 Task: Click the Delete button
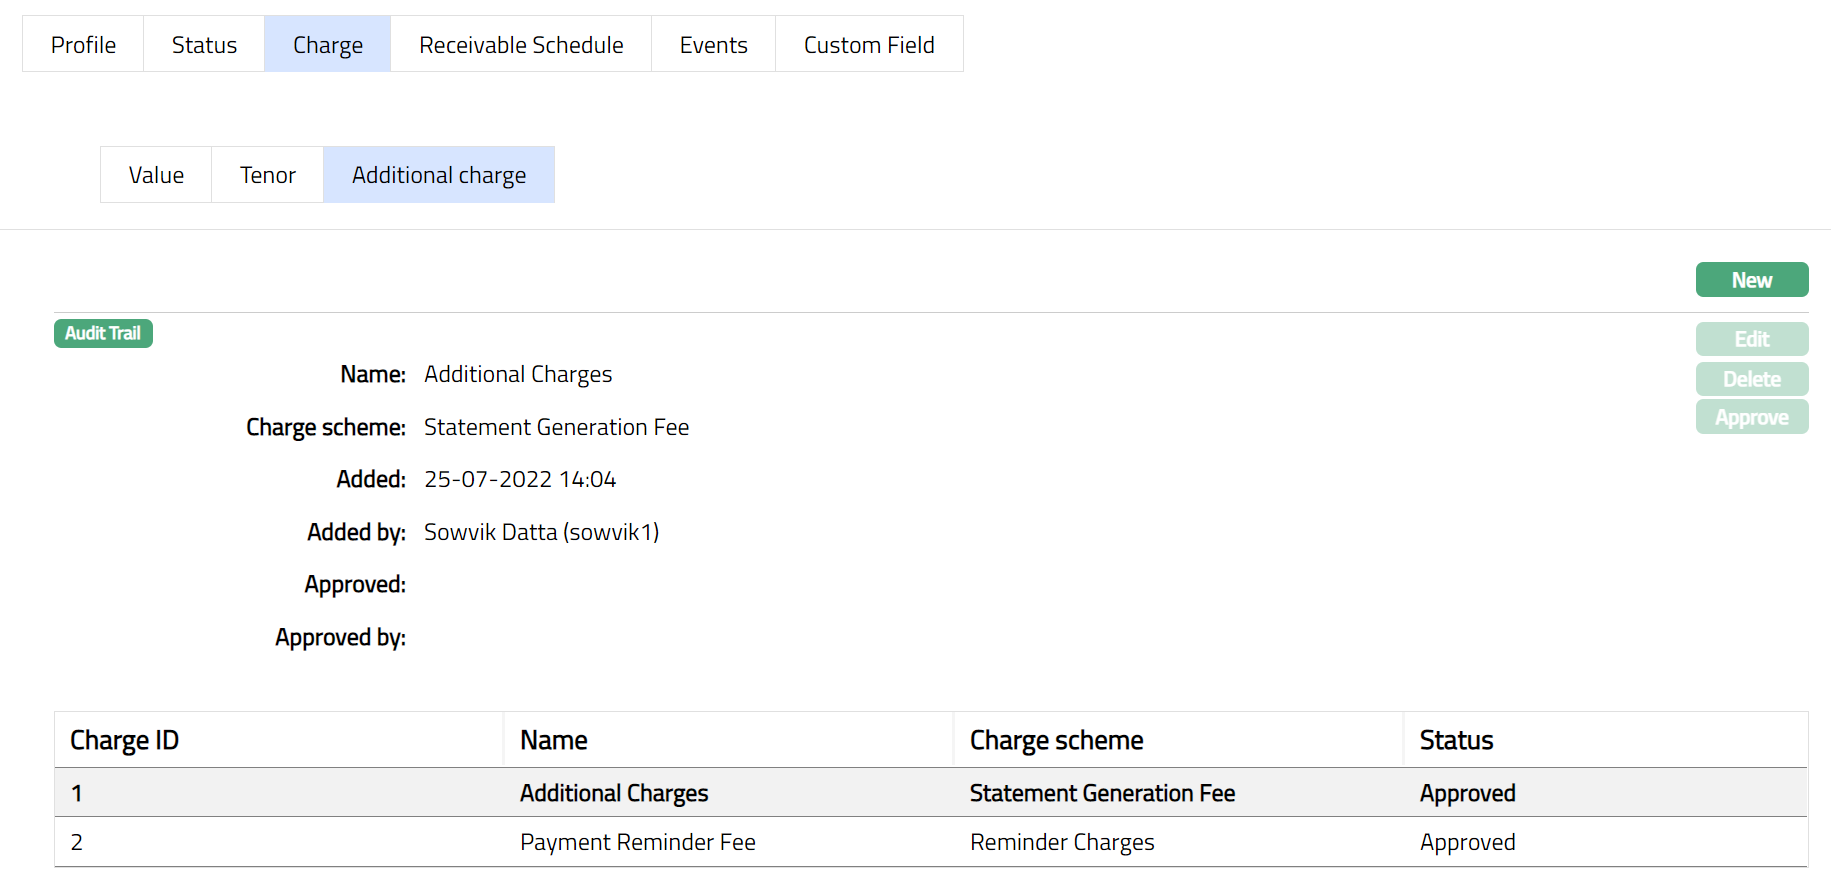pos(1751,379)
